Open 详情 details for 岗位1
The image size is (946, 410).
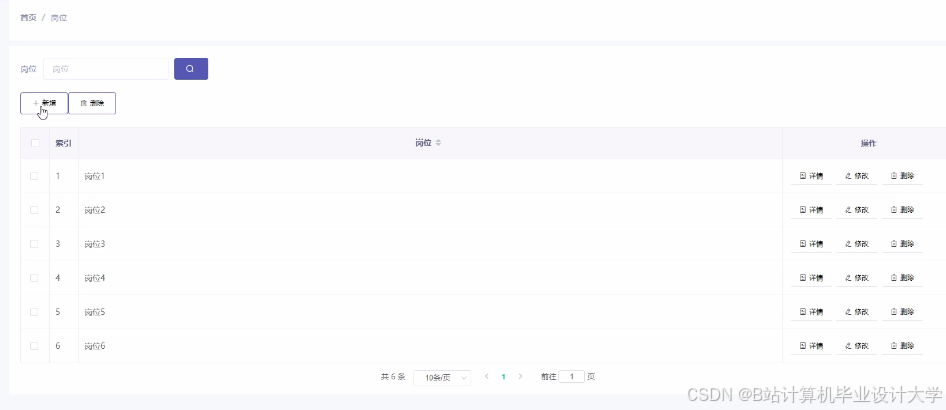point(811,176)
